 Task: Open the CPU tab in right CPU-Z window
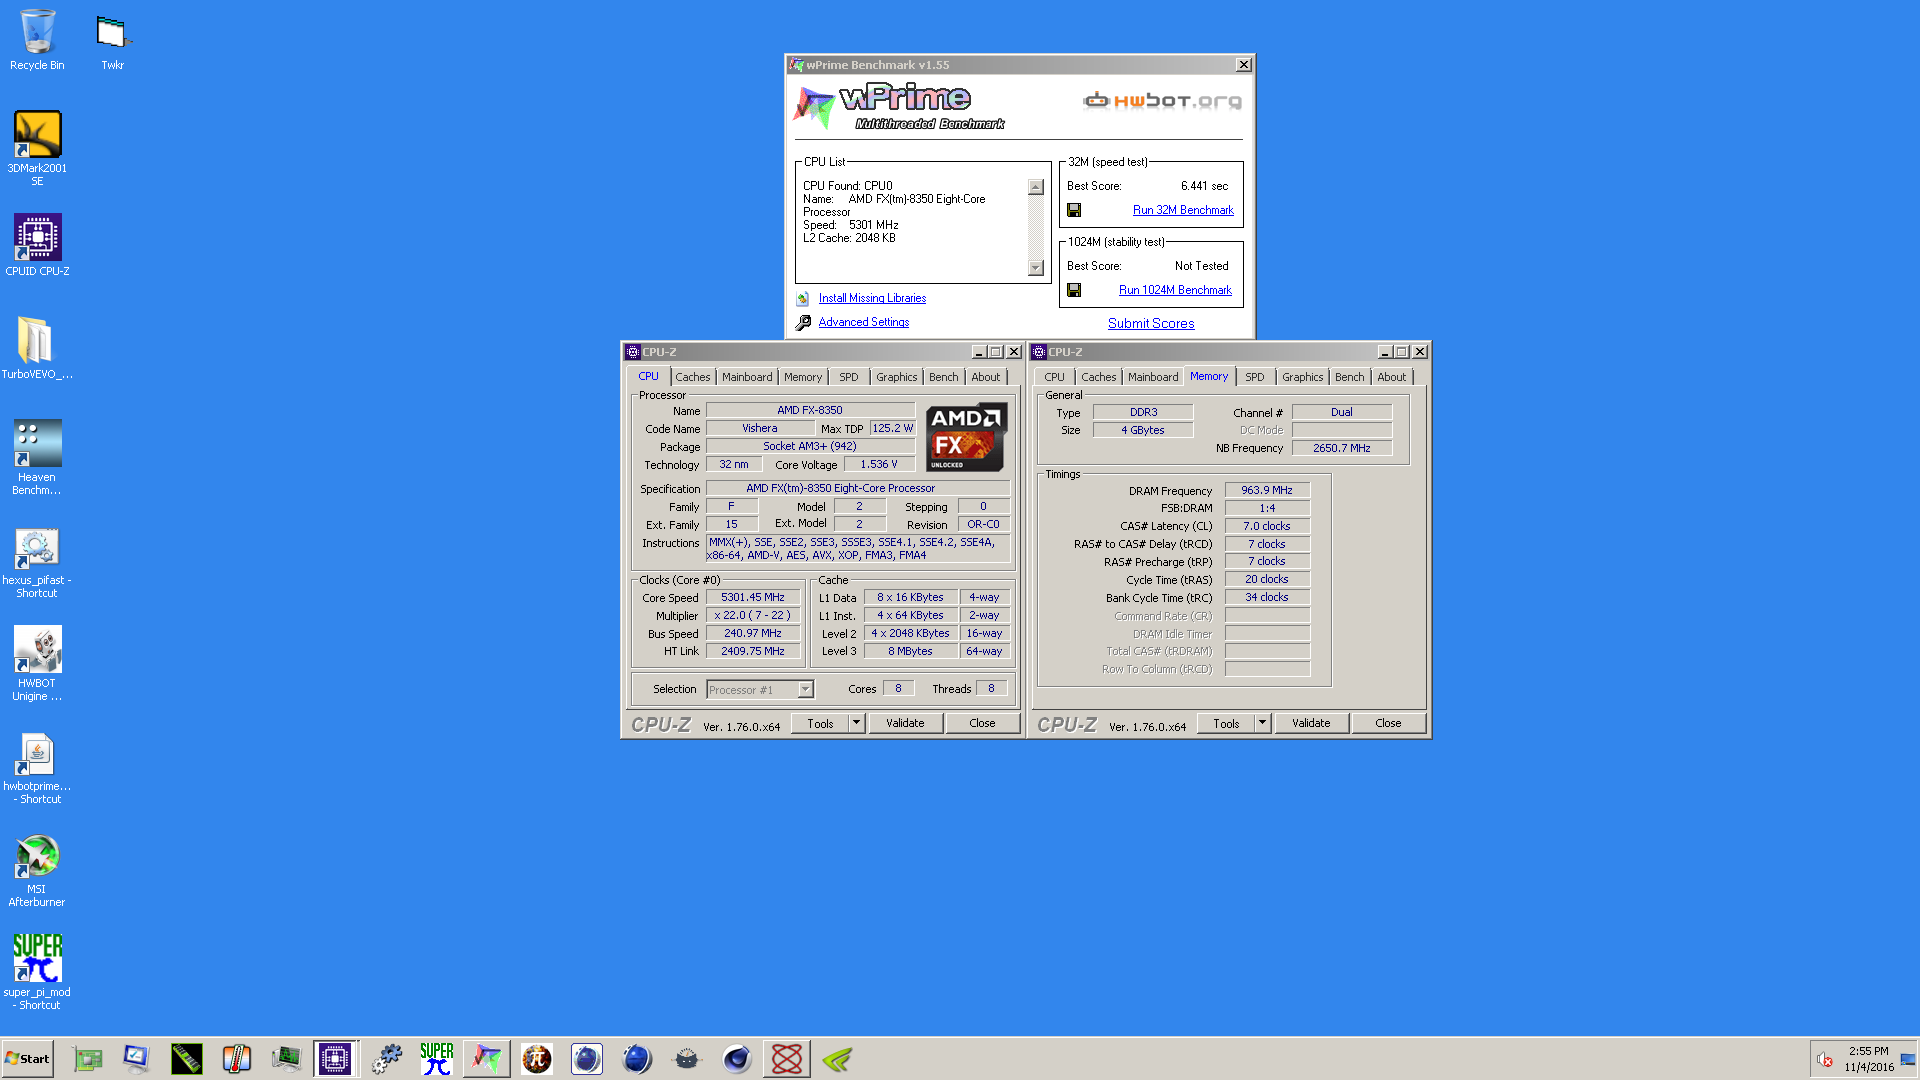[x=1054, y=377]
